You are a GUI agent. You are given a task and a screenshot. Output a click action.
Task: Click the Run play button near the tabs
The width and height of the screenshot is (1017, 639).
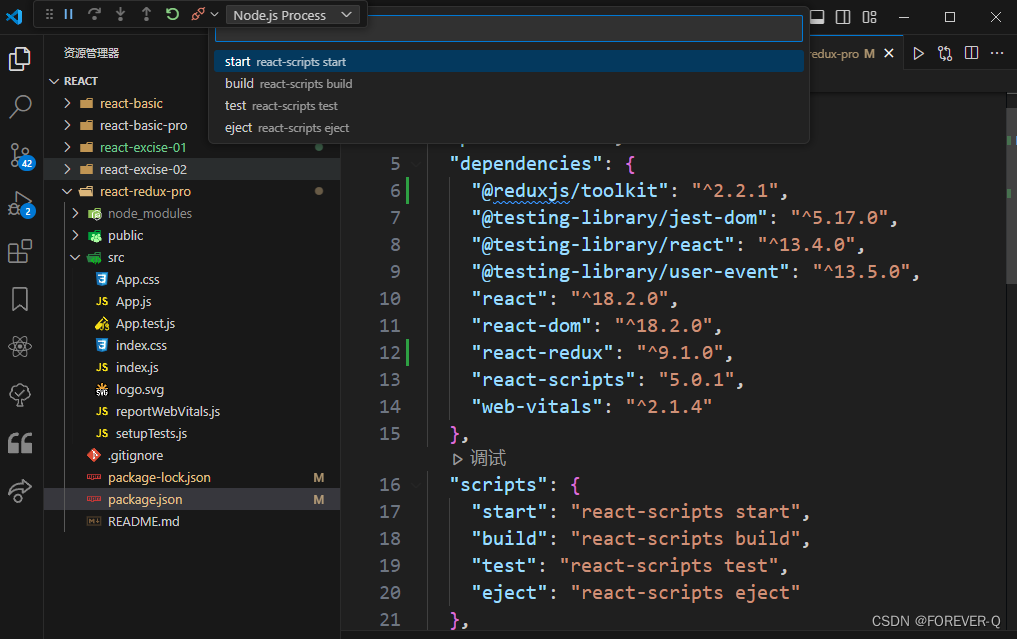(x=918, y=53)
